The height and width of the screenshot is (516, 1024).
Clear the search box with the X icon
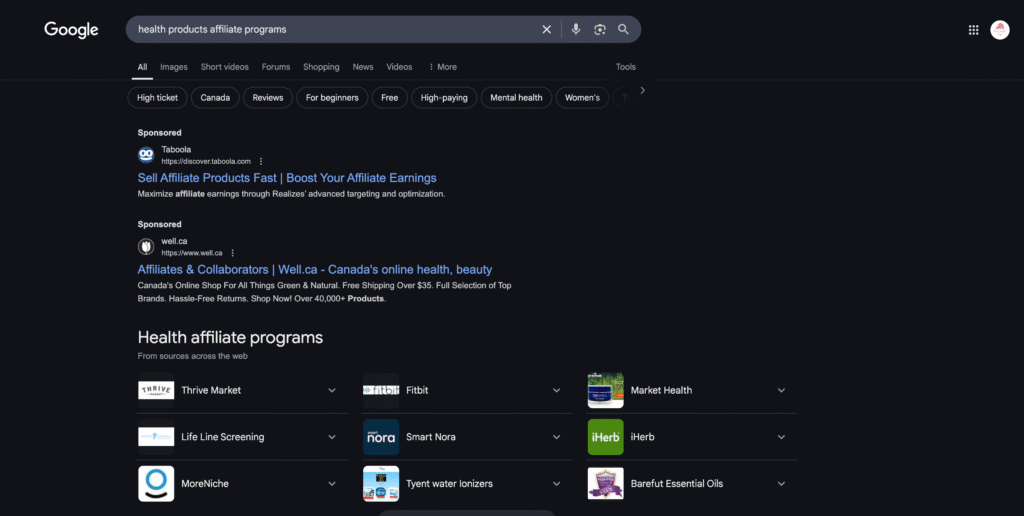(547, 29)
